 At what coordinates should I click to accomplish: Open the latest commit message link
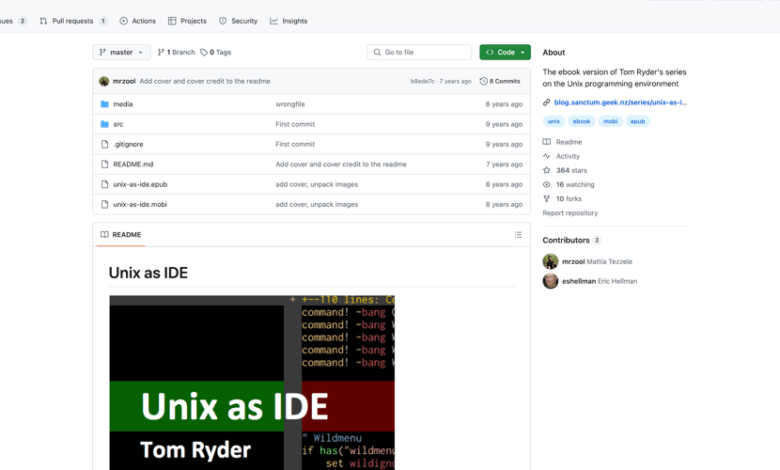click(205, 81)
